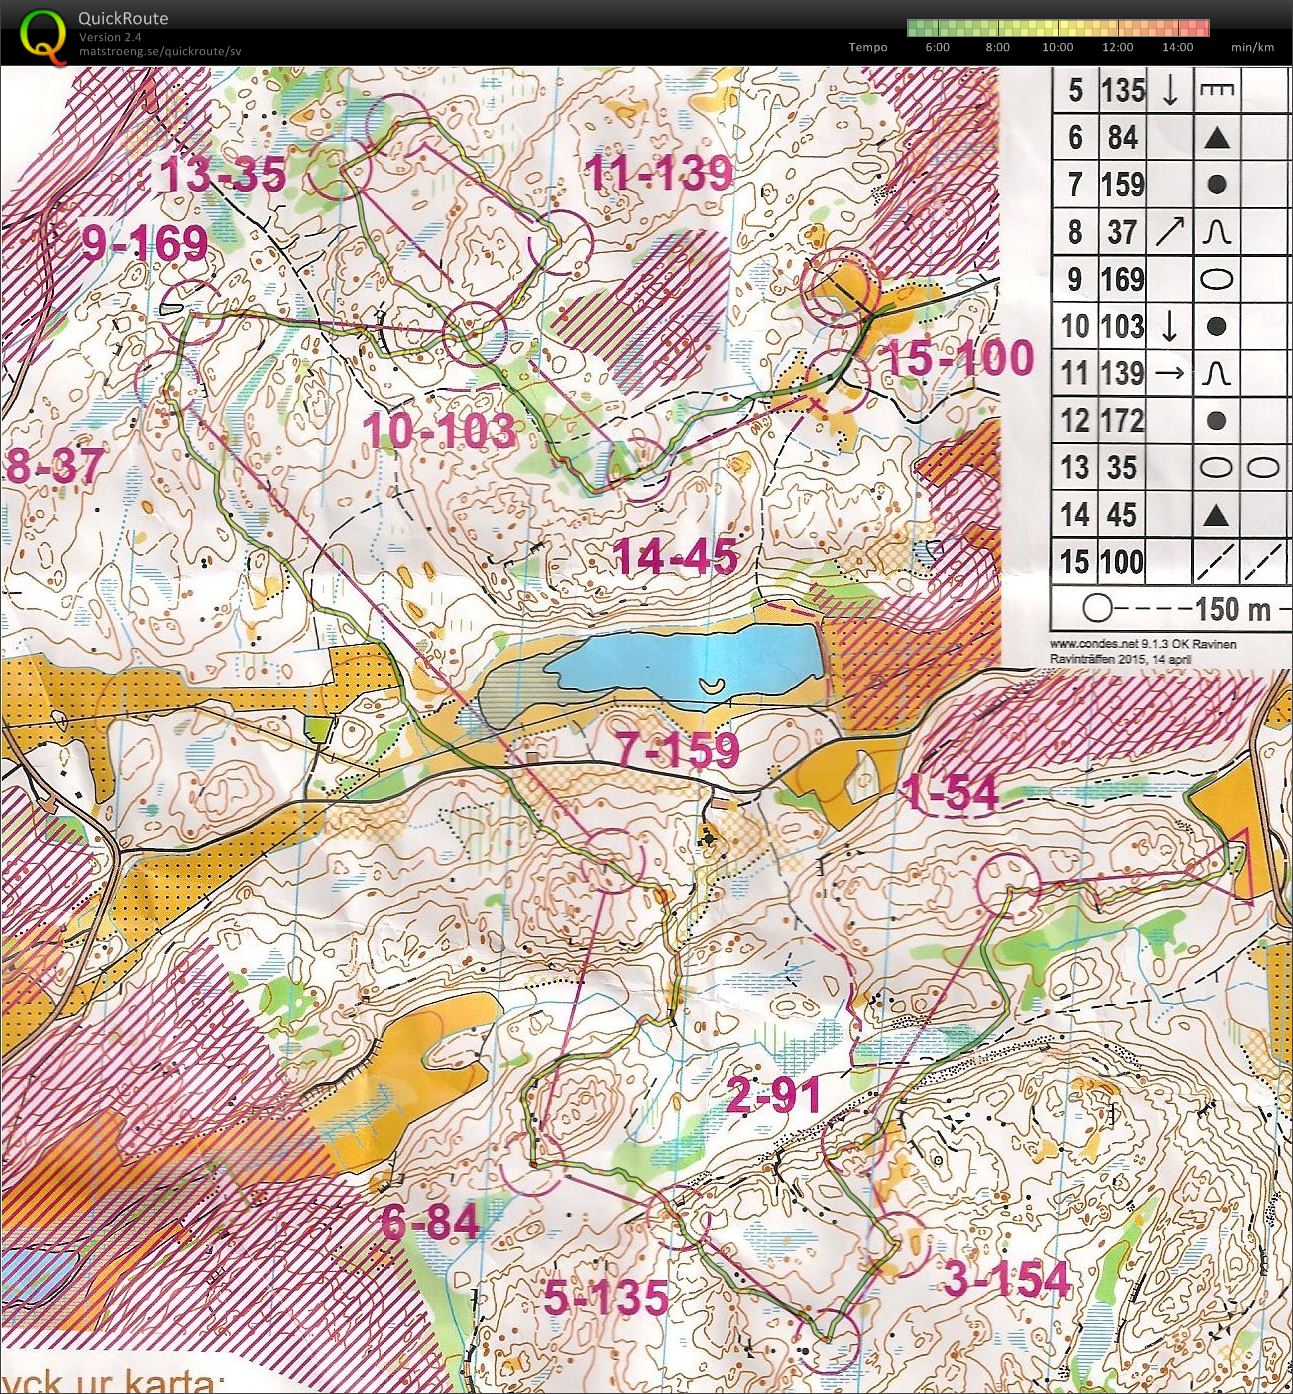The height and width of the screenshot is (1394, 1293).
Task: Click the 6-84 control label on map
Action: click(430, 1222)
